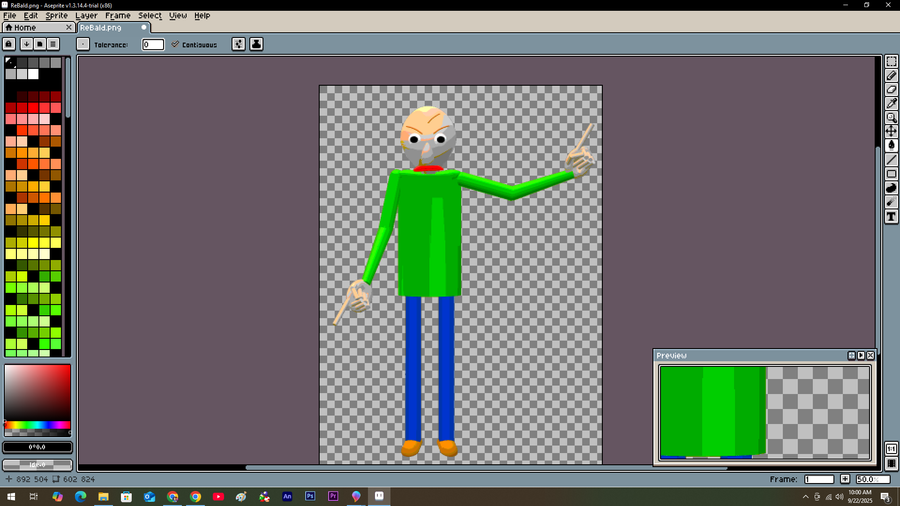Open the Edit menu
This screenshot has height=506, width=900.
[x=30, y=15]
